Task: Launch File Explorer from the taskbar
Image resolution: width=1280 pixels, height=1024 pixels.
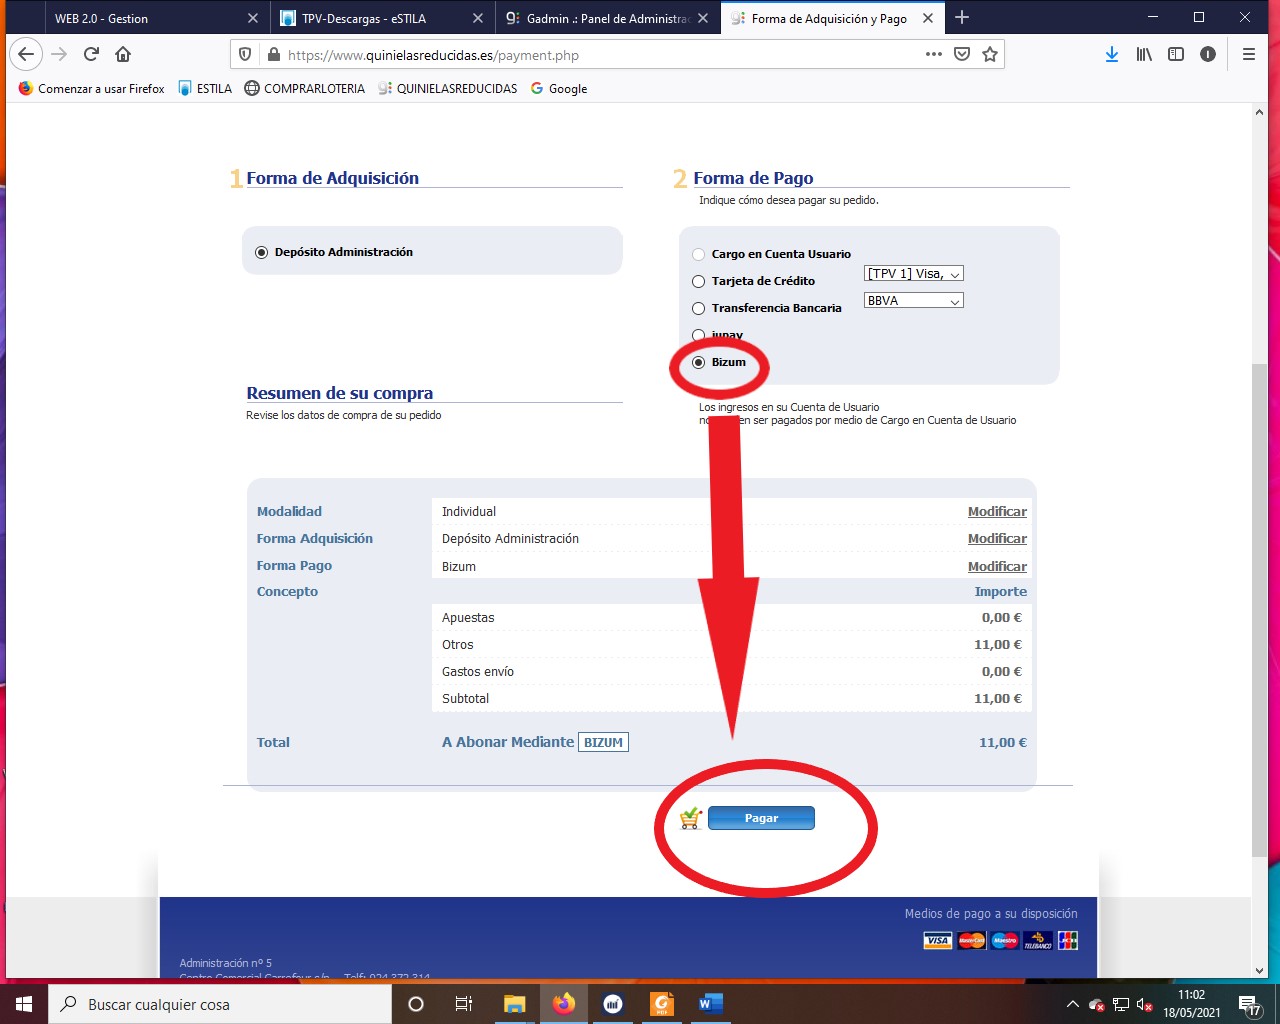Action: click(515, 1004)
